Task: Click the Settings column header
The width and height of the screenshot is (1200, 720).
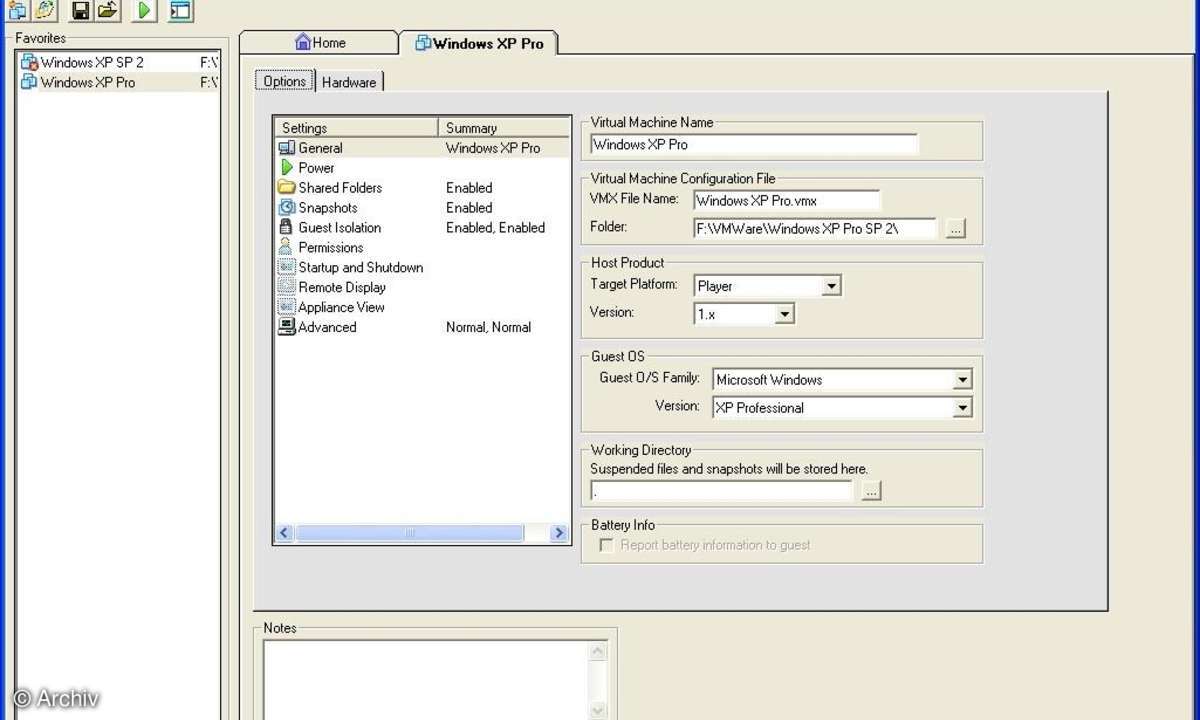Action: pos(356,128)
